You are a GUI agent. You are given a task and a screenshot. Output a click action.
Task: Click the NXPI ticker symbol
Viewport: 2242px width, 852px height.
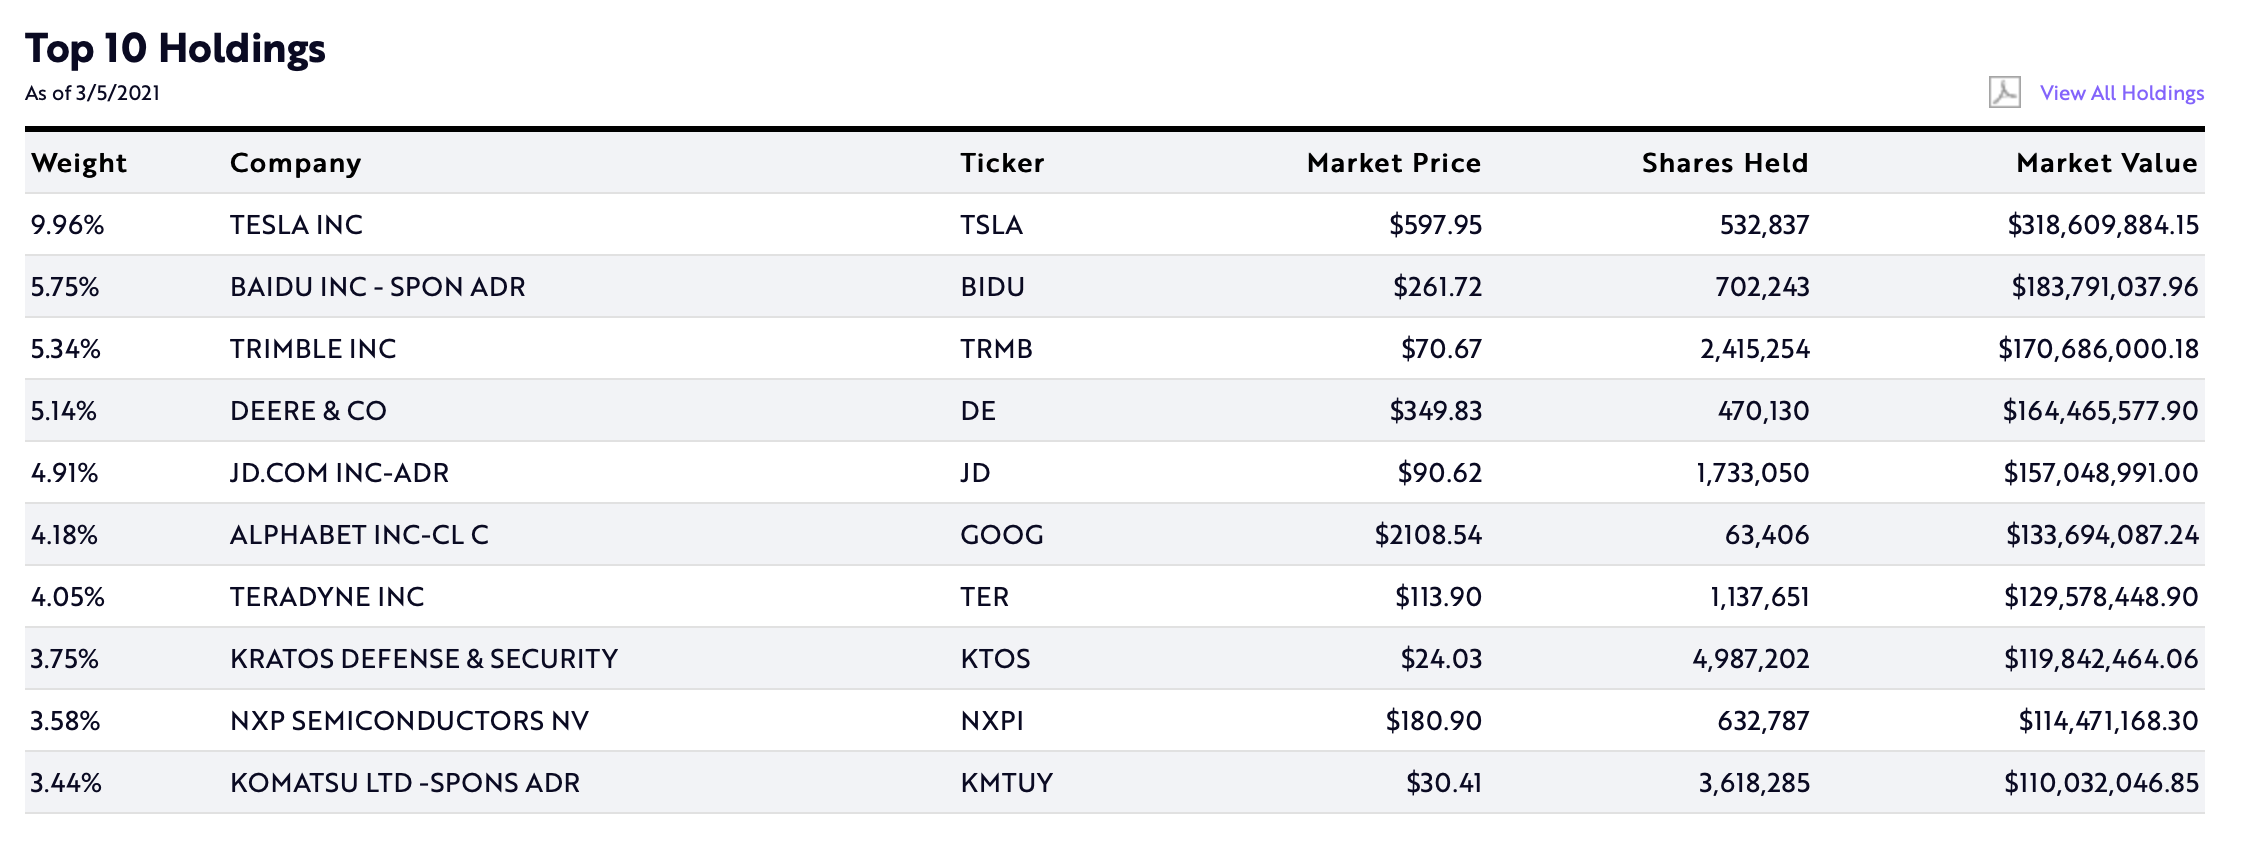pos(991,721)
